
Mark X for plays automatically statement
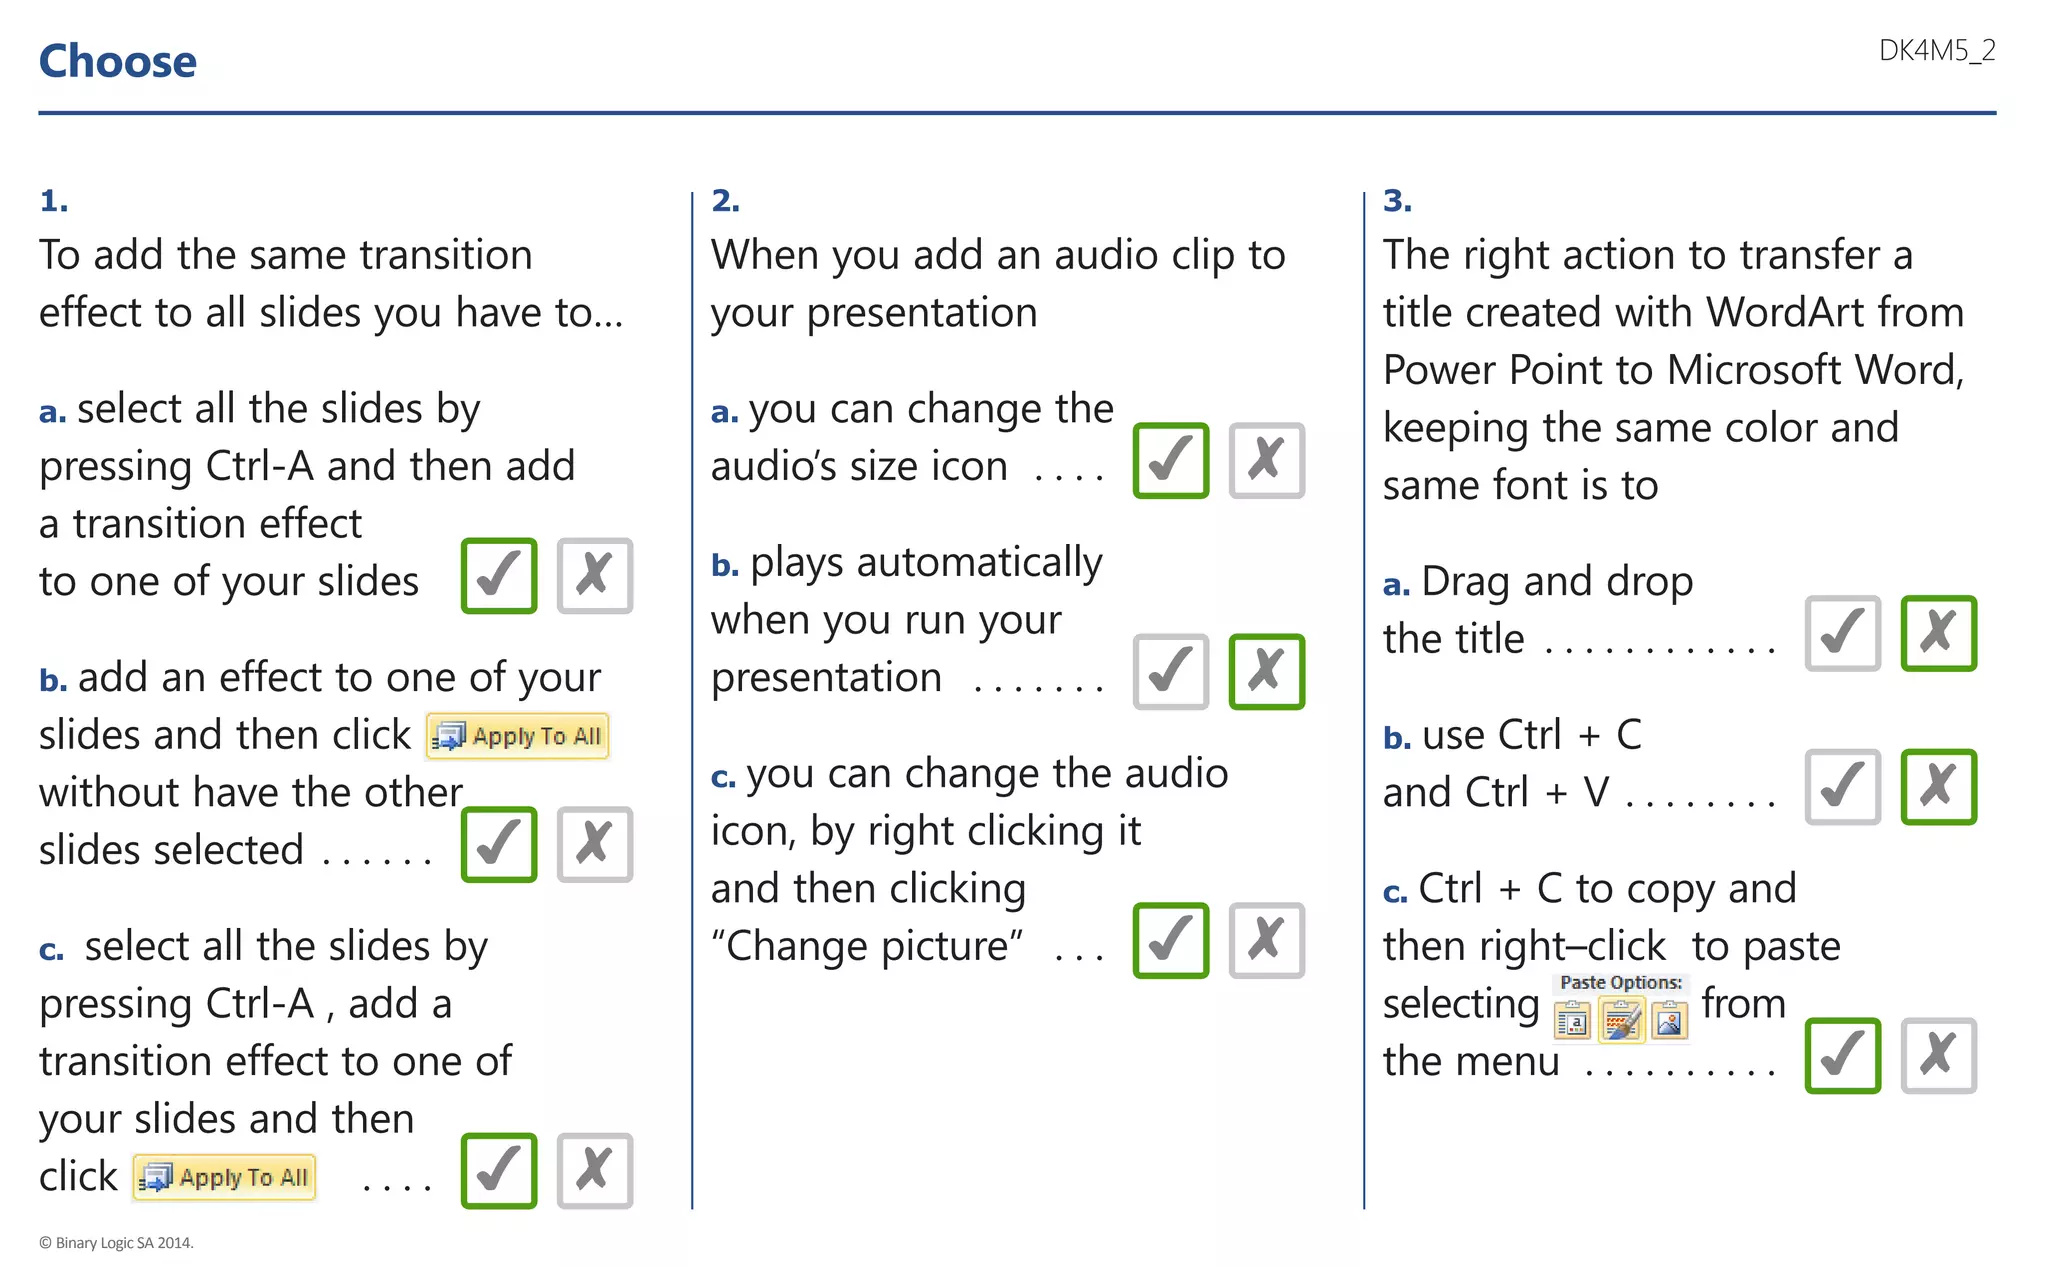point(1267,672)
